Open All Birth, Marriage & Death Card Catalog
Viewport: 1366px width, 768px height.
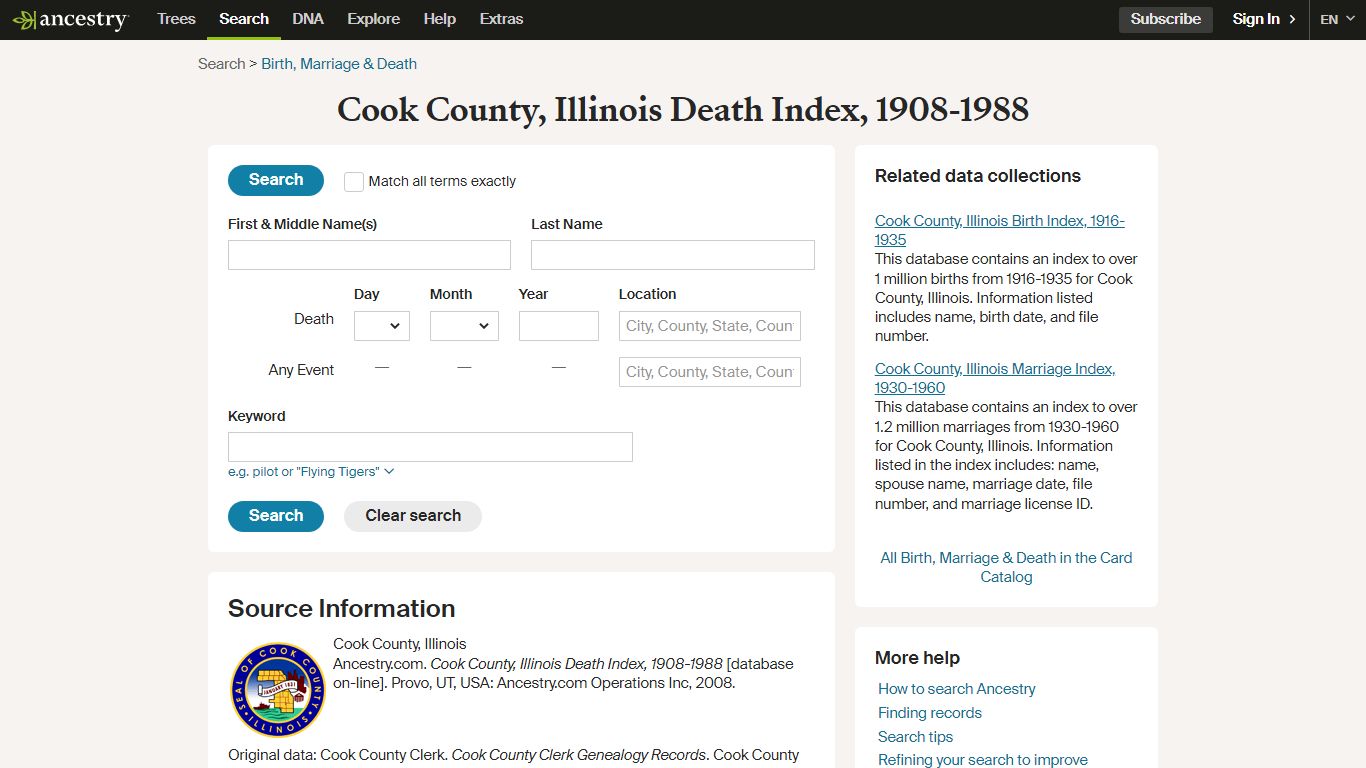coord(1006,567)
